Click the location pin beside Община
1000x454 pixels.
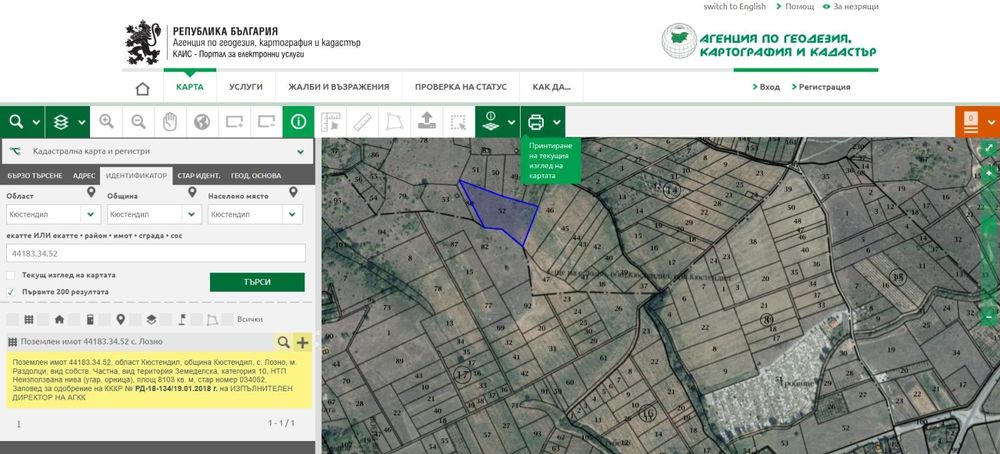click(x=192, y=192)
